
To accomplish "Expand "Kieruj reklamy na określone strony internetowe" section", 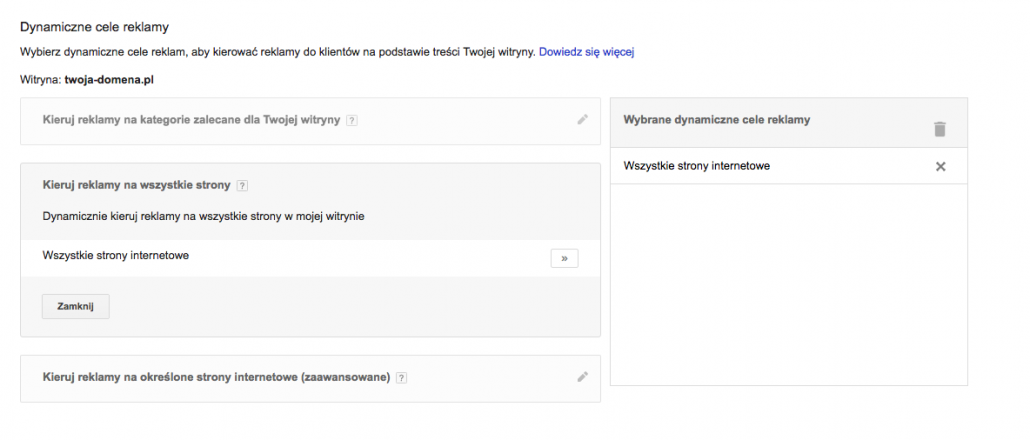I will point(215,378).
